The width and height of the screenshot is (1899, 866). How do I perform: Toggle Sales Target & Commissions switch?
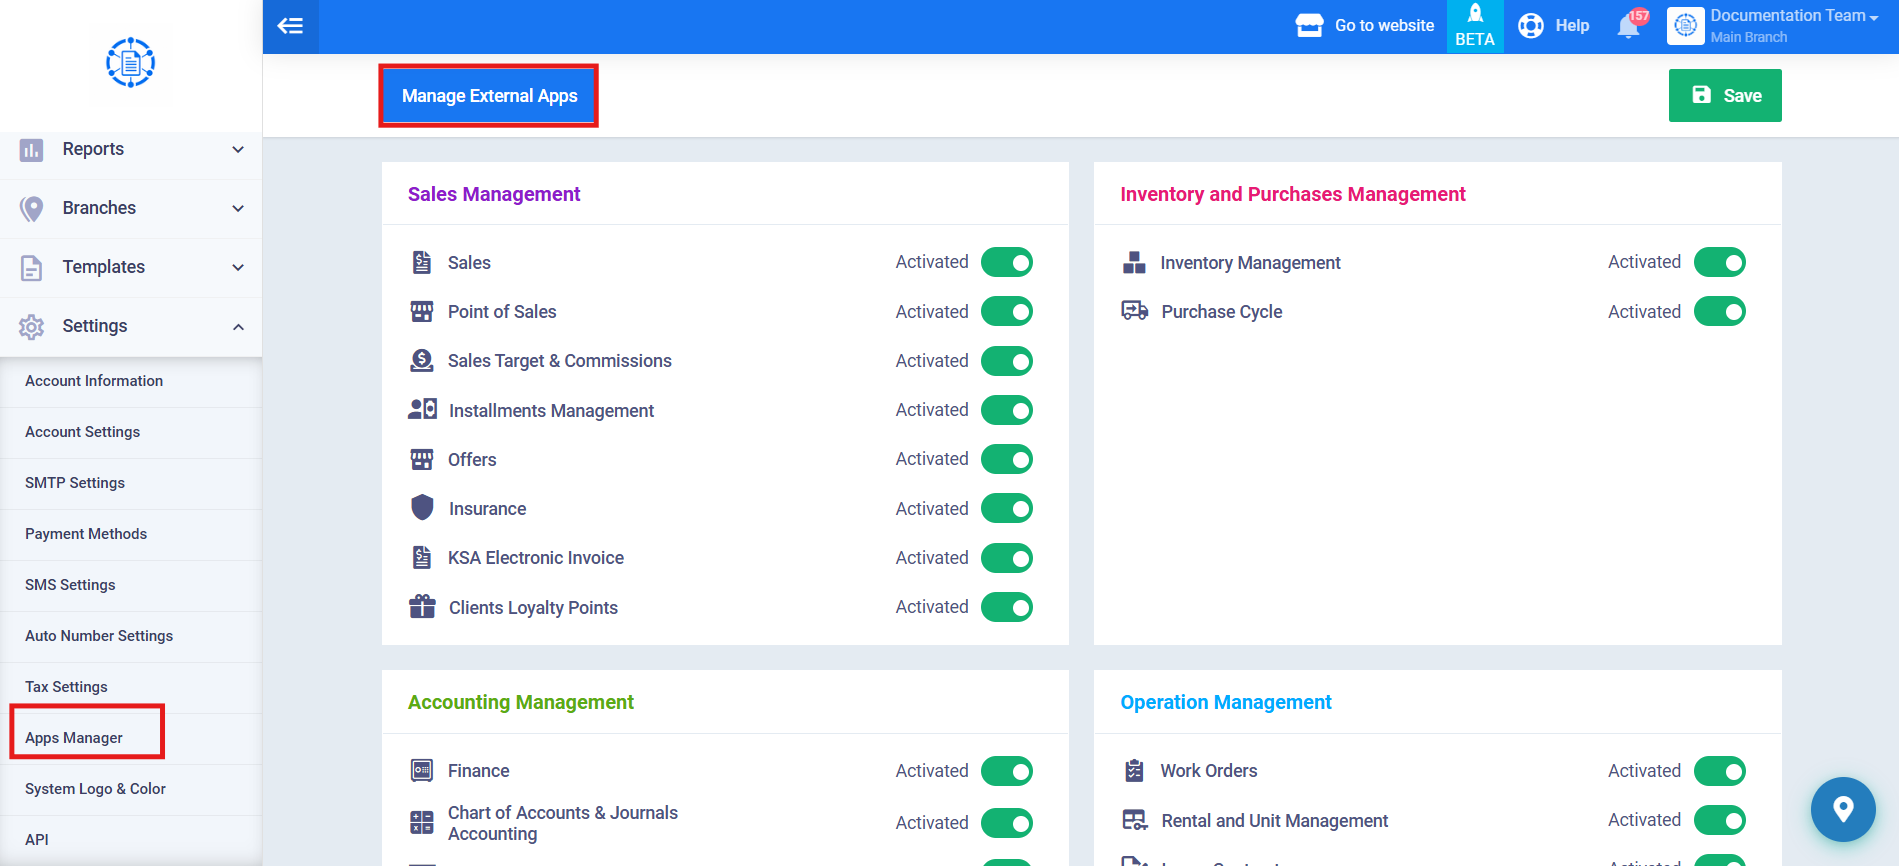pyautogui.click(x=1007, y=361)
